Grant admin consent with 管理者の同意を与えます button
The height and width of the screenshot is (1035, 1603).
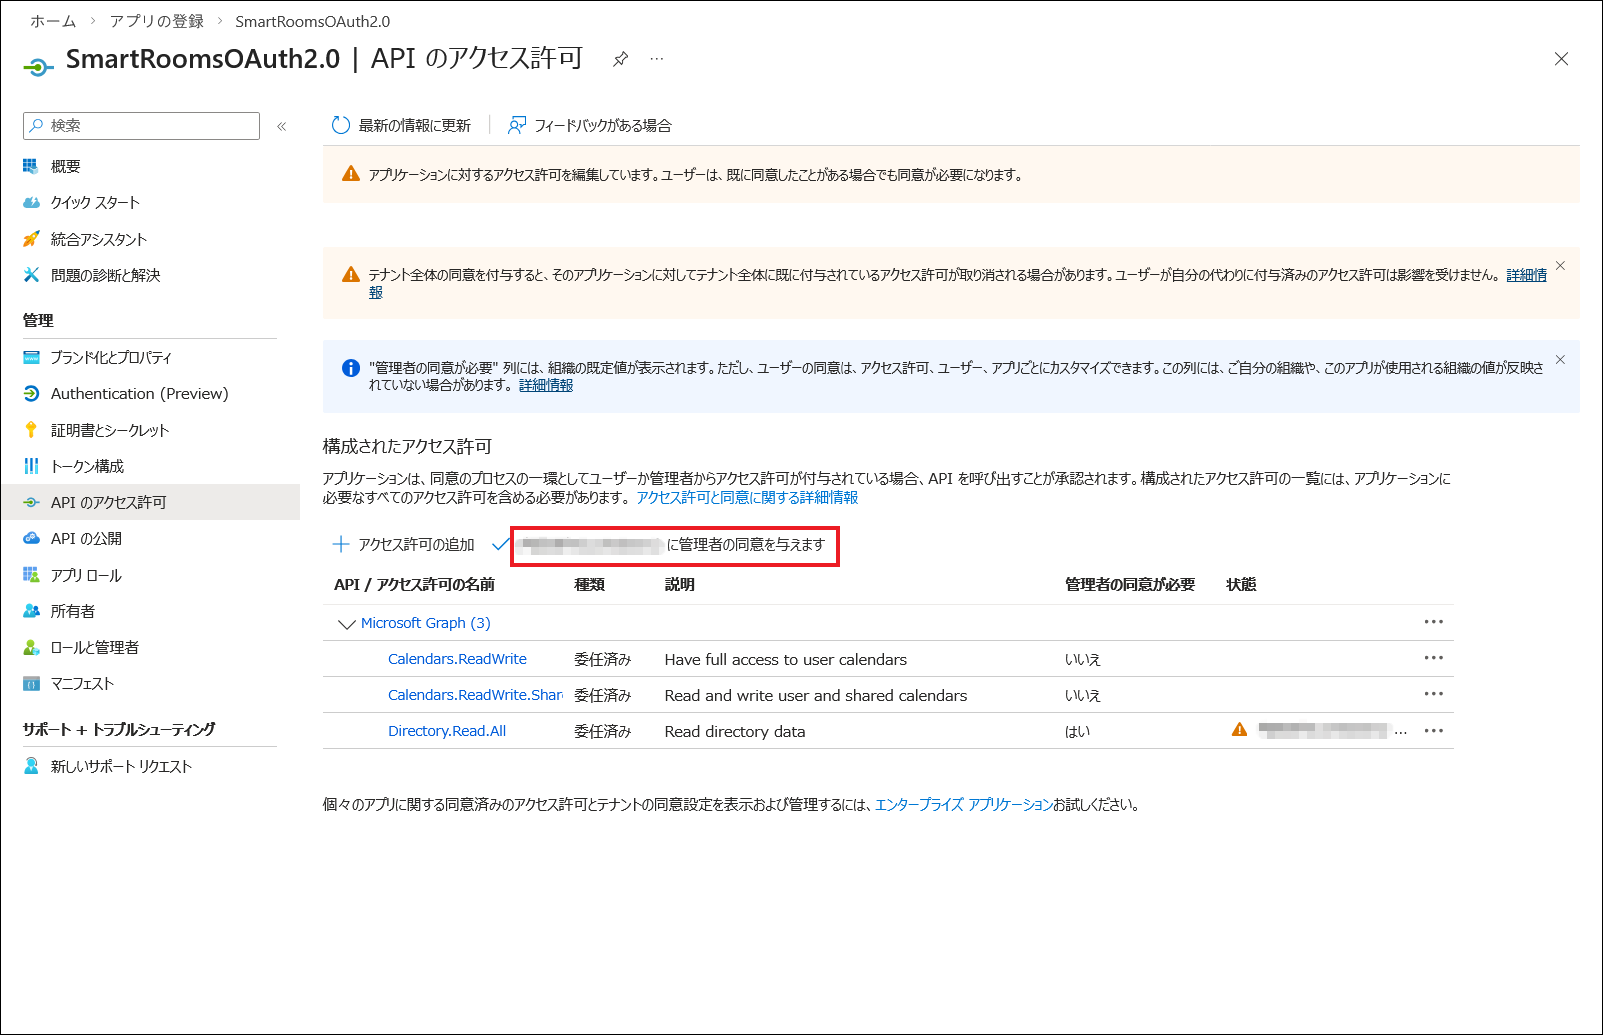[x=674, y=545]
